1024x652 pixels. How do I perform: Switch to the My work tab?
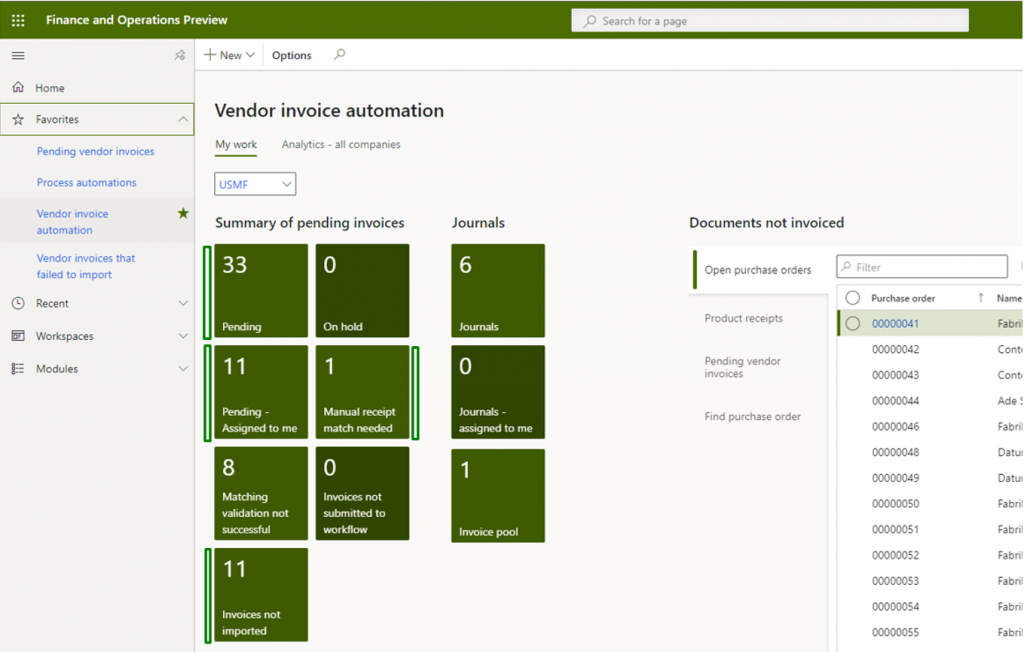click(x=236, y=144)
